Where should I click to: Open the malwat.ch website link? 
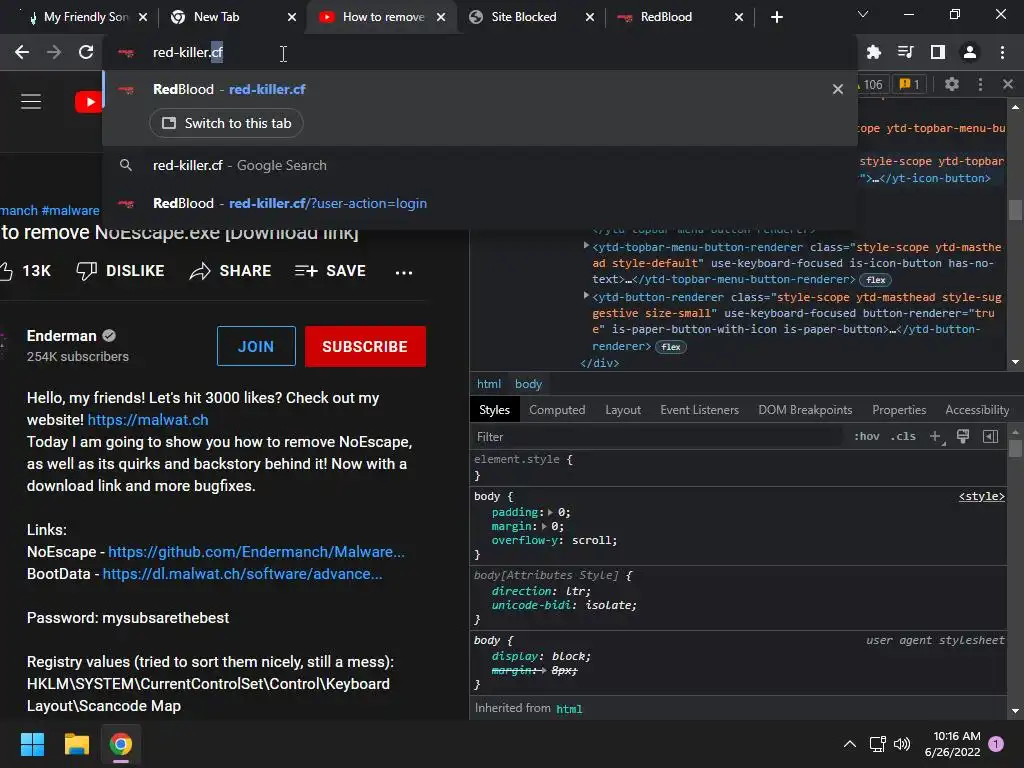(x=148, y=420)
